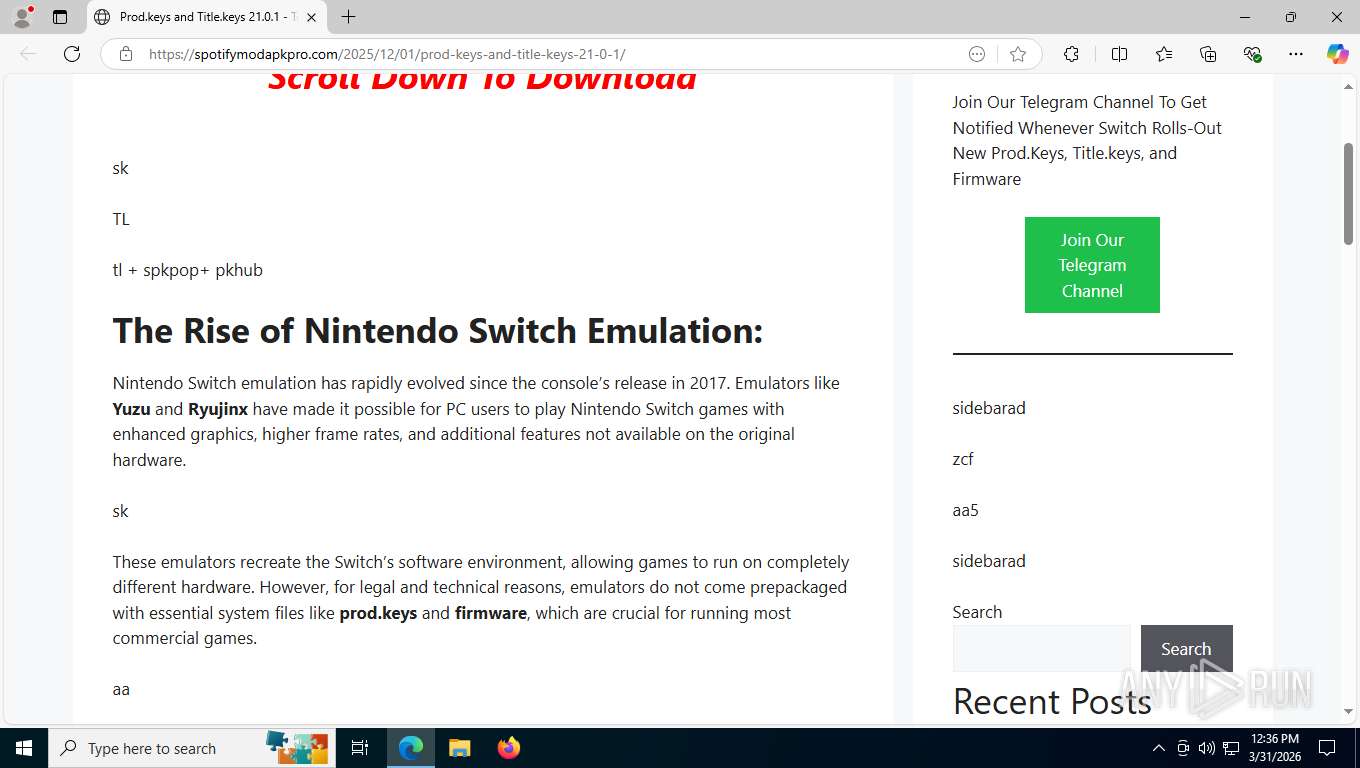View site information lock icon

pos(125,54)
